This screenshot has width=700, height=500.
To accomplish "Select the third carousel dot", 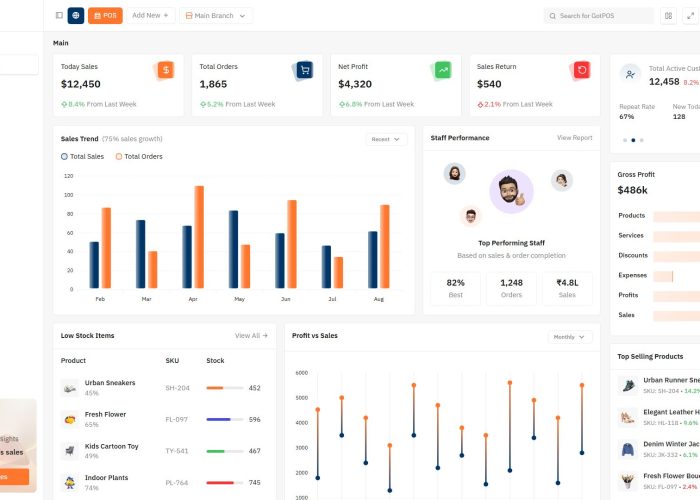I will pyautogui.click(x=642, y=140).
